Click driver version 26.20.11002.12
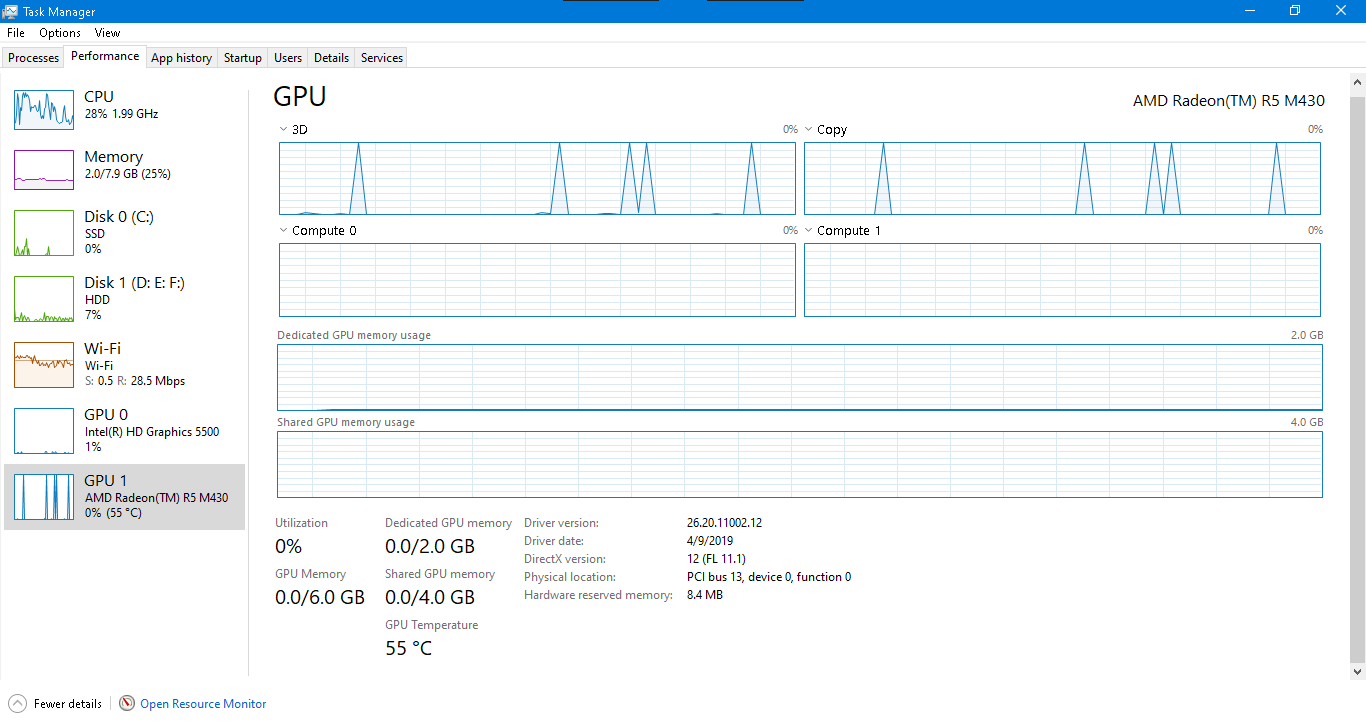This screenshot has height=728, width=1366. [724, 523]
